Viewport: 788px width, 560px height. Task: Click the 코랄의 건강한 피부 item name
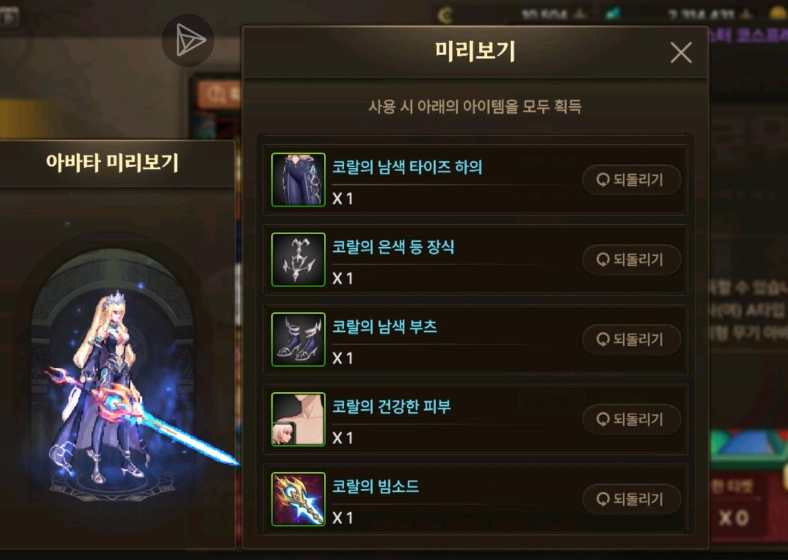[391, 407]
